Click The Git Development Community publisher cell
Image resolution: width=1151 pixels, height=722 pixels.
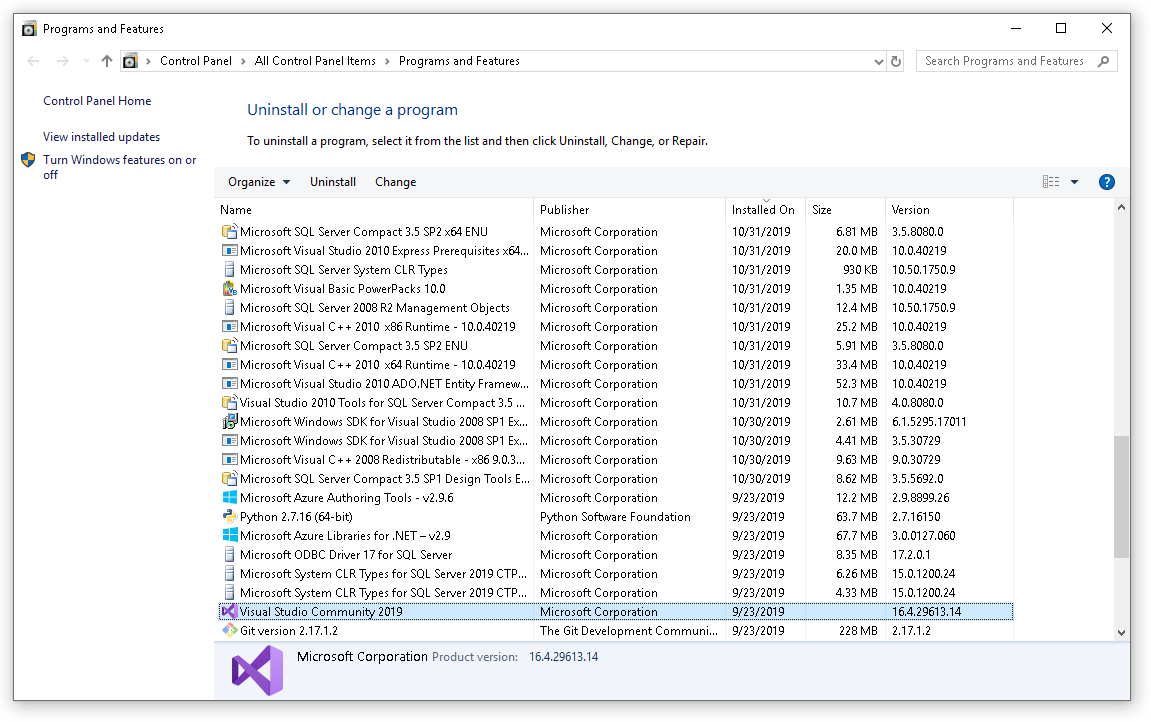629,631
